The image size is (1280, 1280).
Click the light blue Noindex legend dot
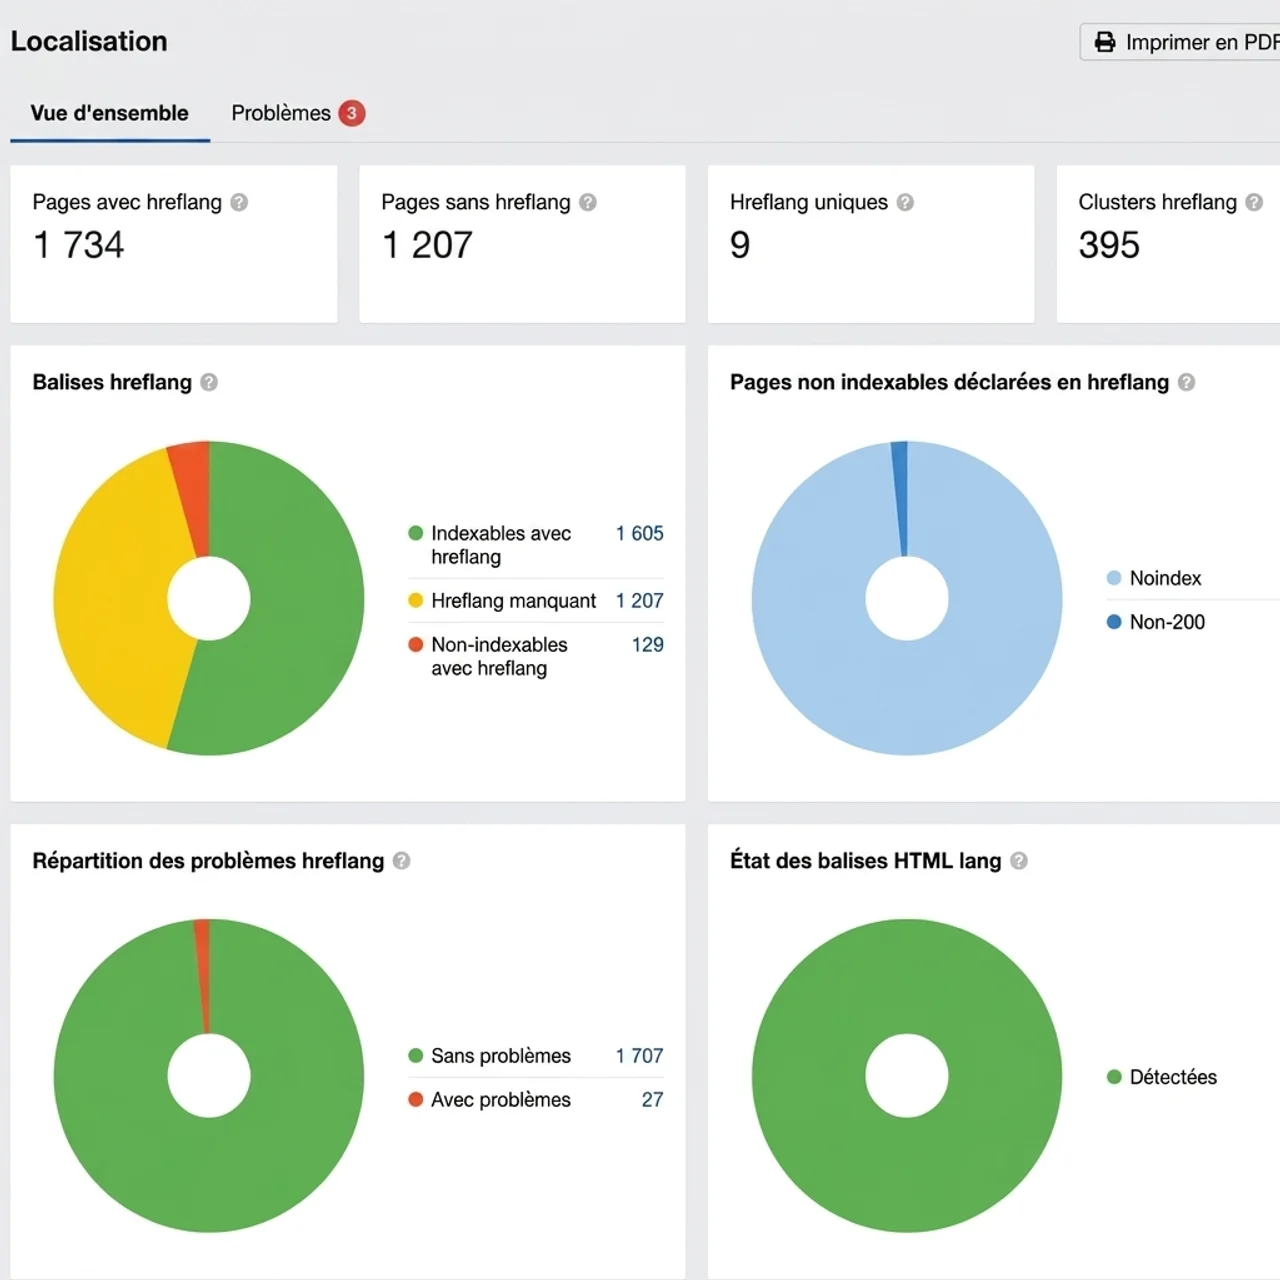click(1114, 577)
